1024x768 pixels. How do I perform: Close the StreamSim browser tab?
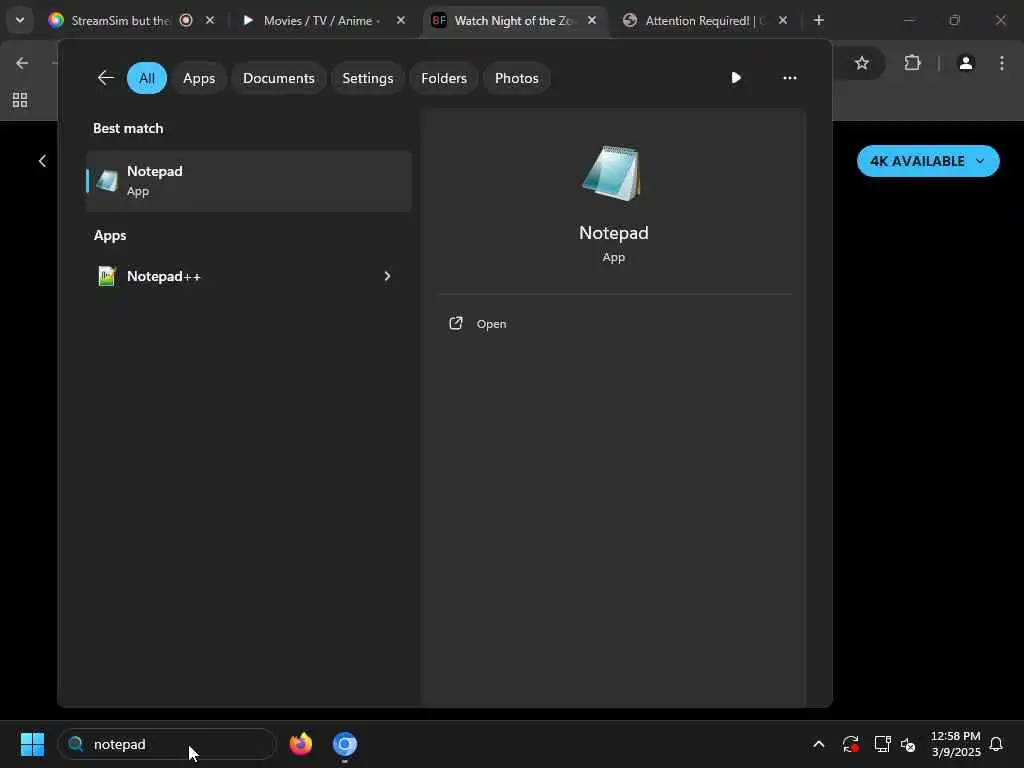[210, 21]
